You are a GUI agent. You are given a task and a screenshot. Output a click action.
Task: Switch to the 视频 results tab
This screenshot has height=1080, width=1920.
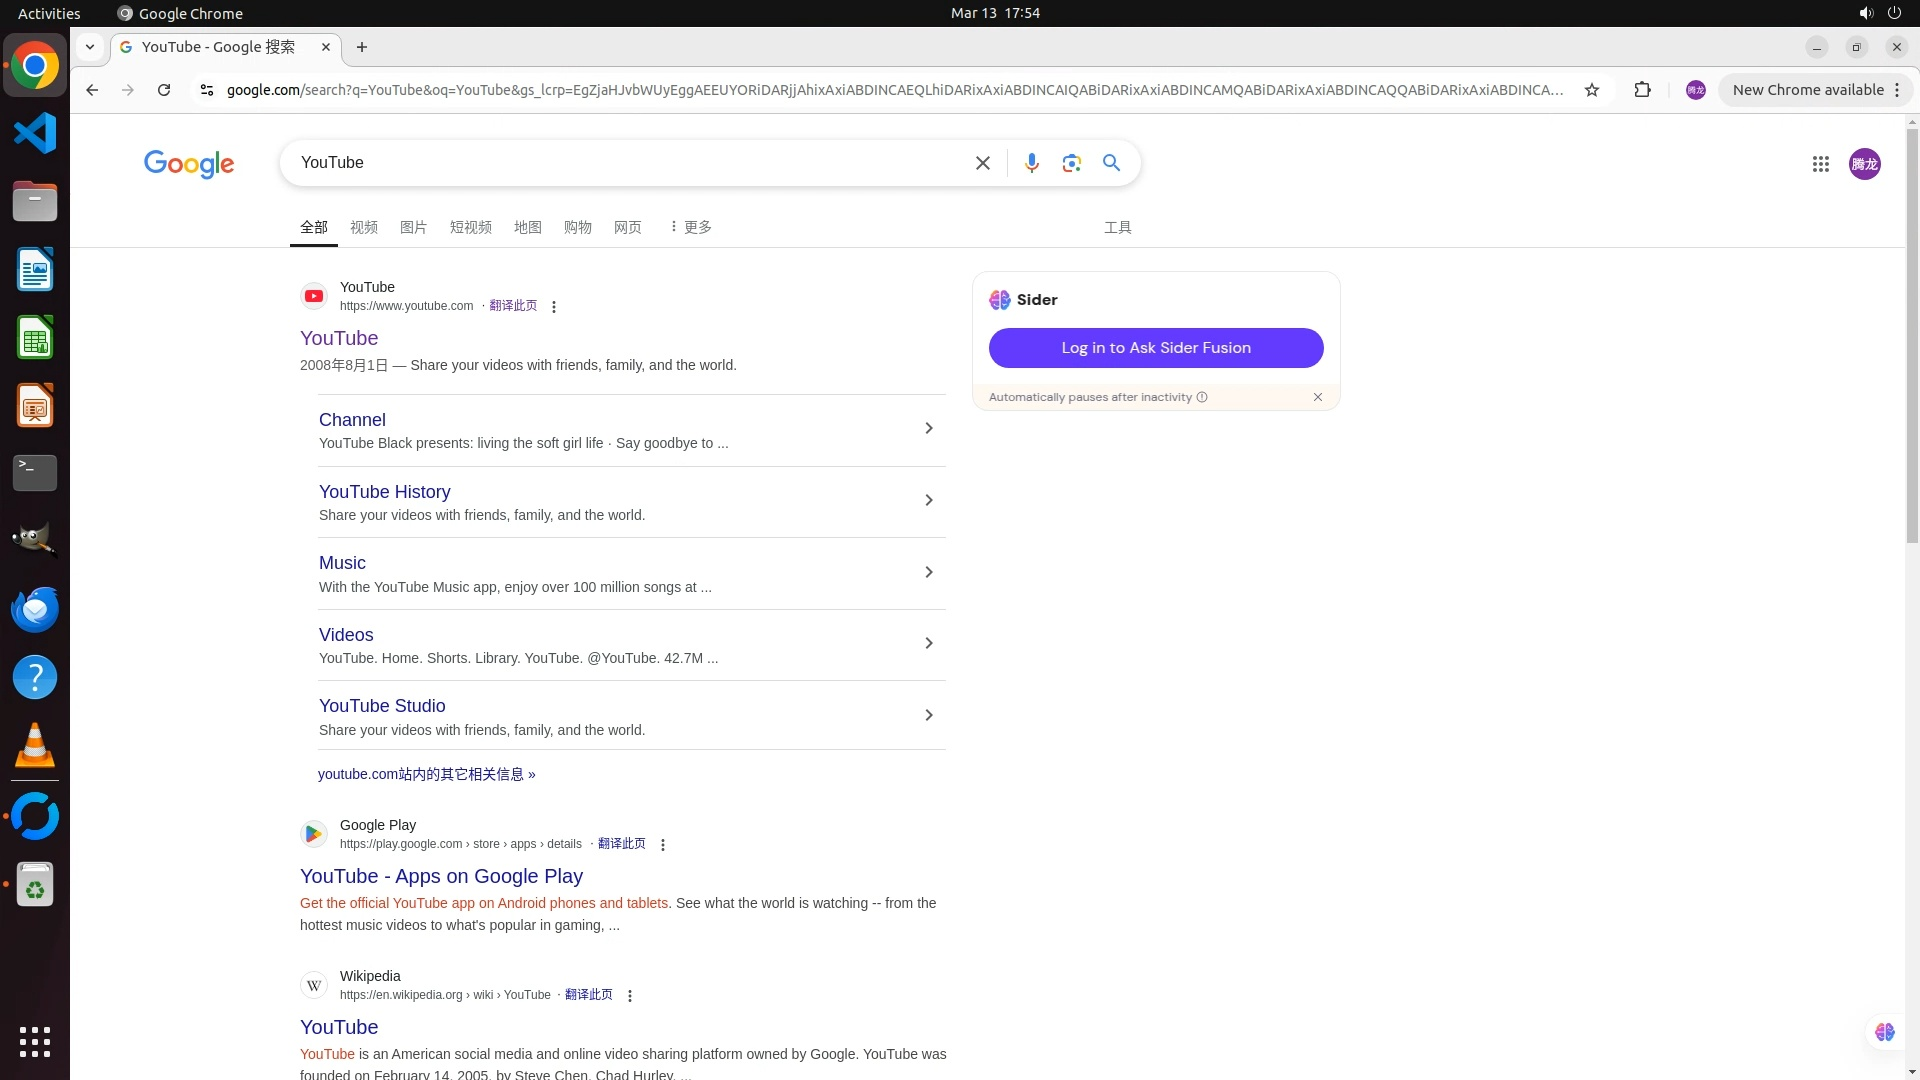[x=364, y=227]
